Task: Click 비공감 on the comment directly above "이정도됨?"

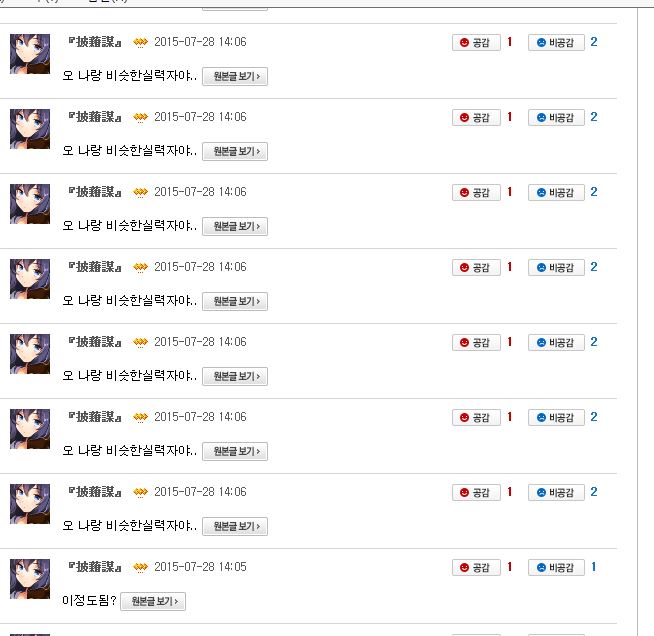Action: (x=556, y=492)
